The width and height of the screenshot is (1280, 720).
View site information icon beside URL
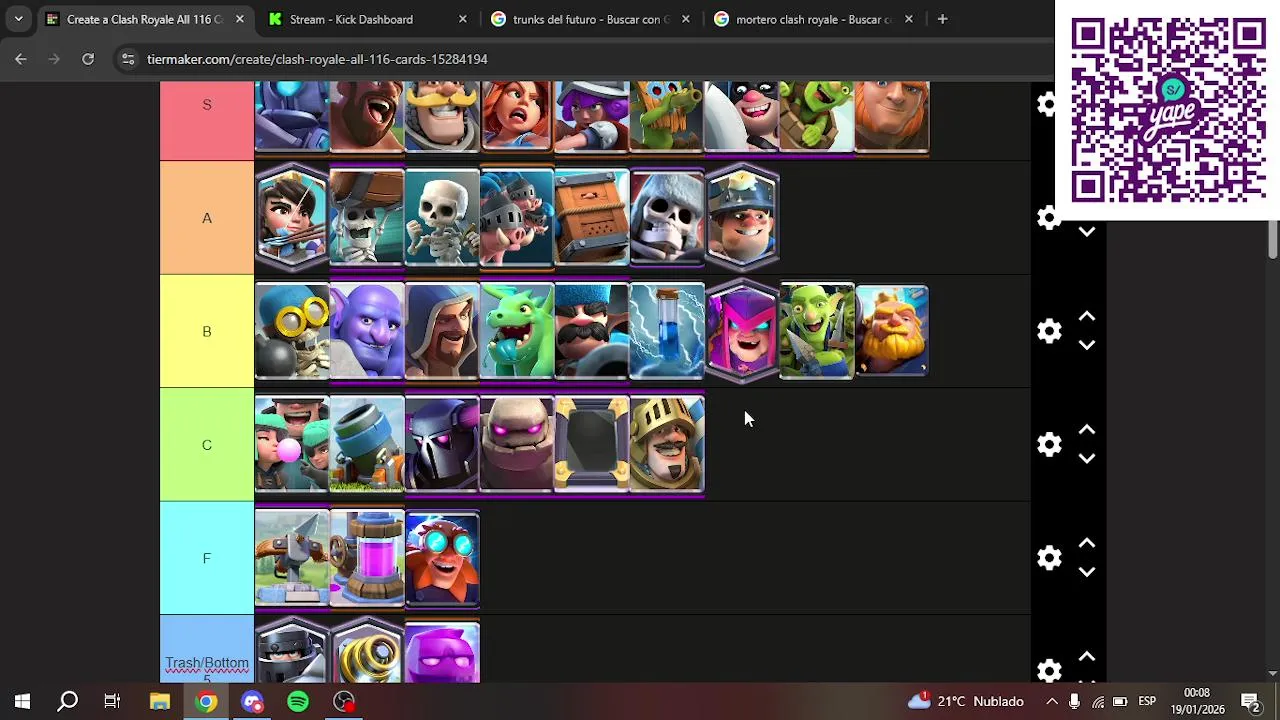coord(128,59)
